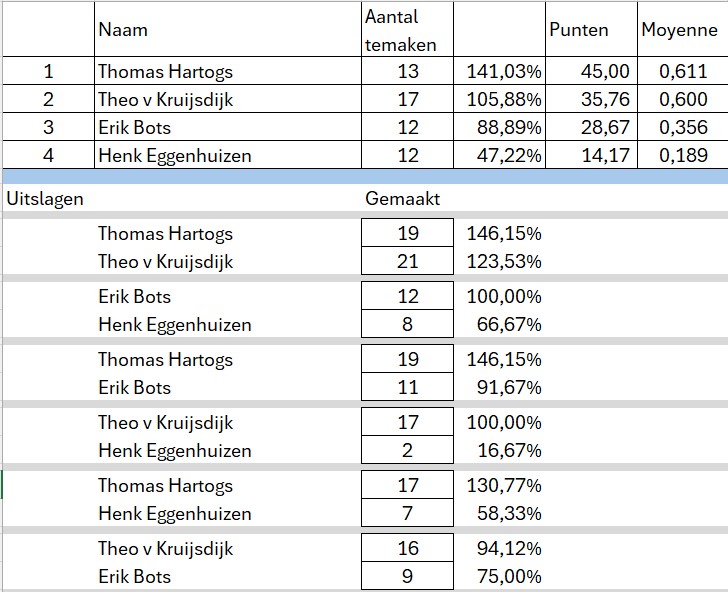Click the Aantal temaken header cell
The width and height of the screenshot is (728, 592).
coord(407,30)
